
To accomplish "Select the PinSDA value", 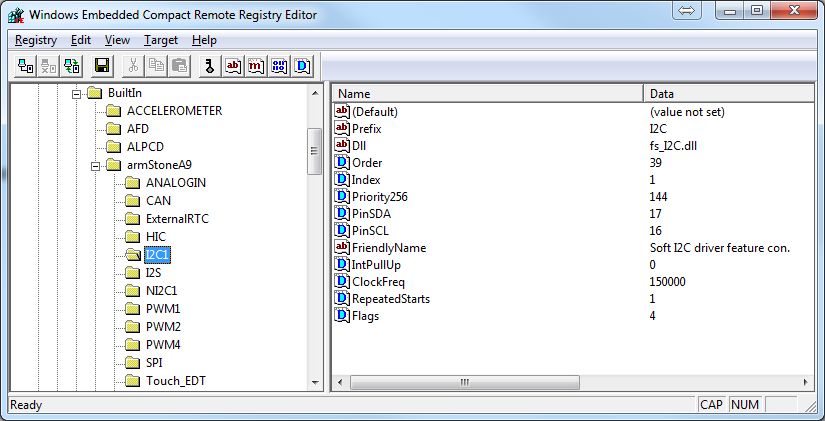I will [371, 214].
